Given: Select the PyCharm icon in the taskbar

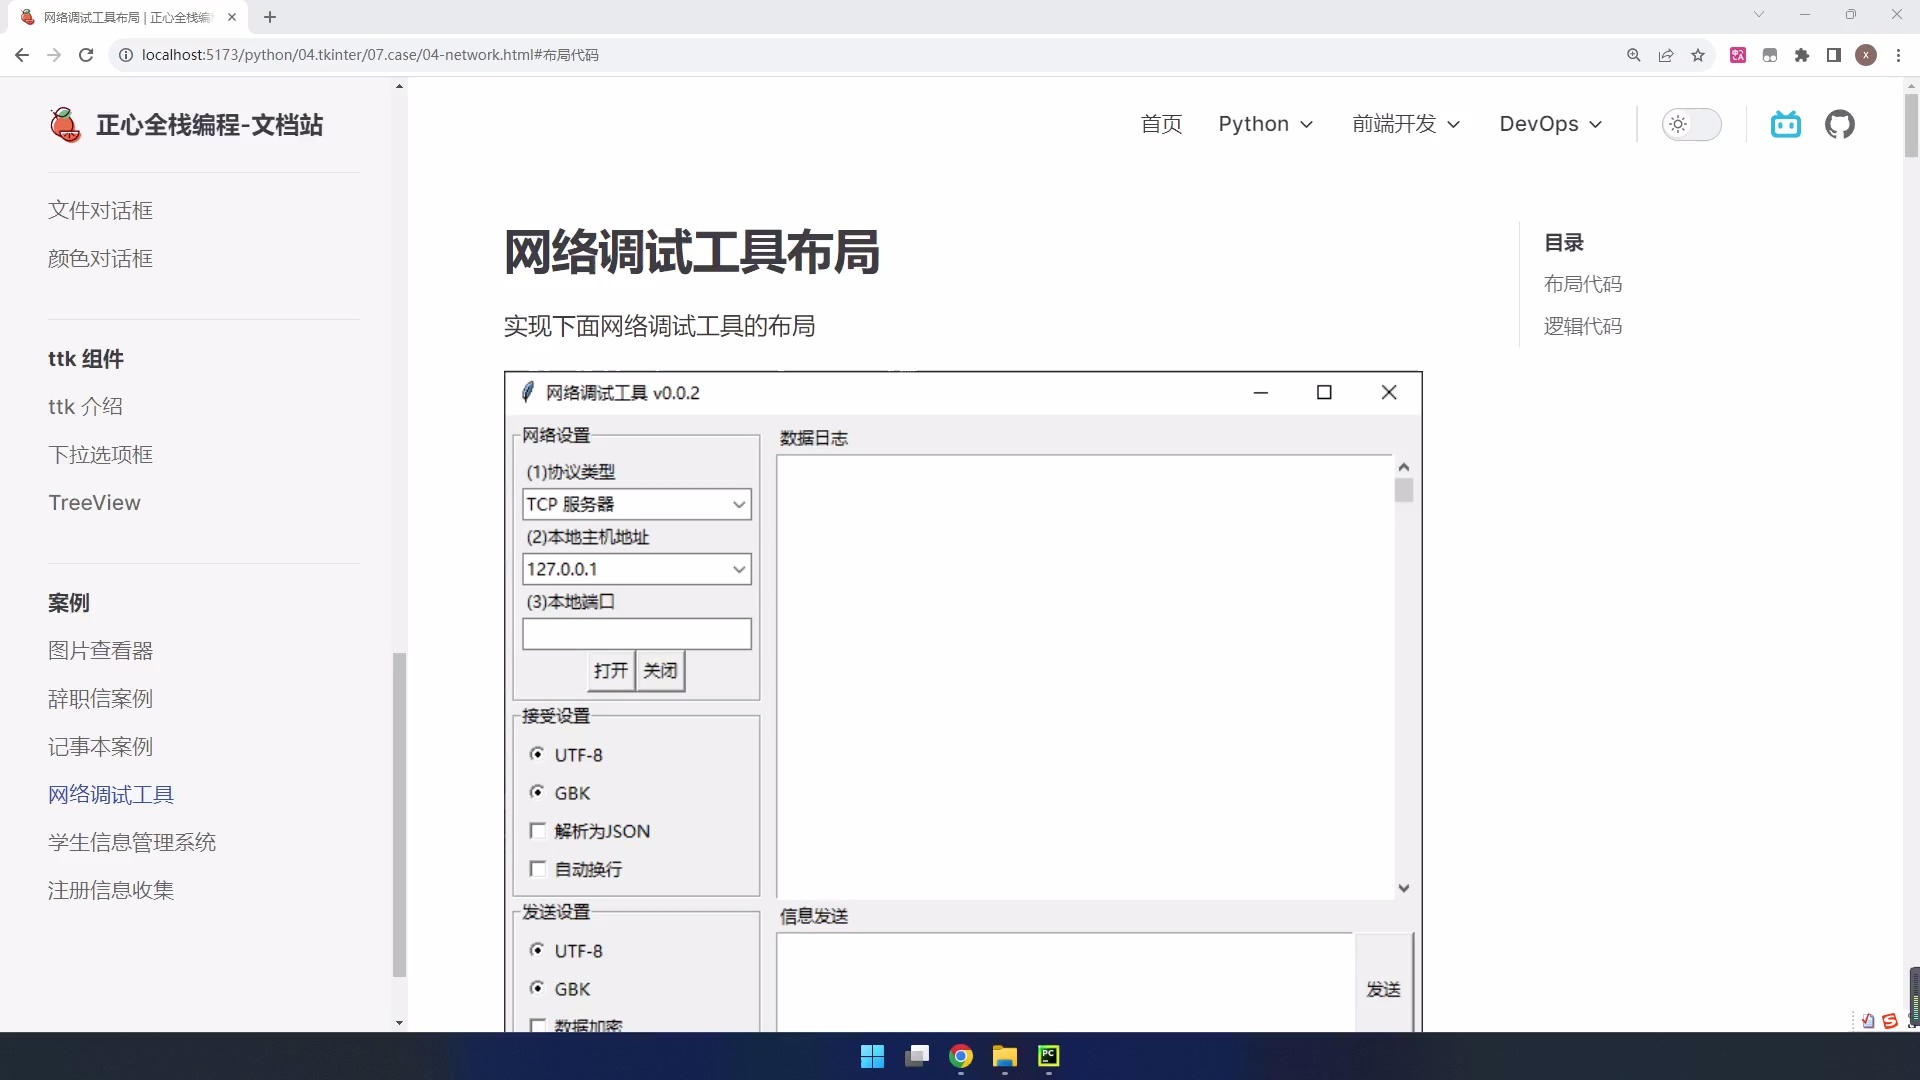Looking at the screenshot, I should pyautogui.click(x=1048, y=1056).
